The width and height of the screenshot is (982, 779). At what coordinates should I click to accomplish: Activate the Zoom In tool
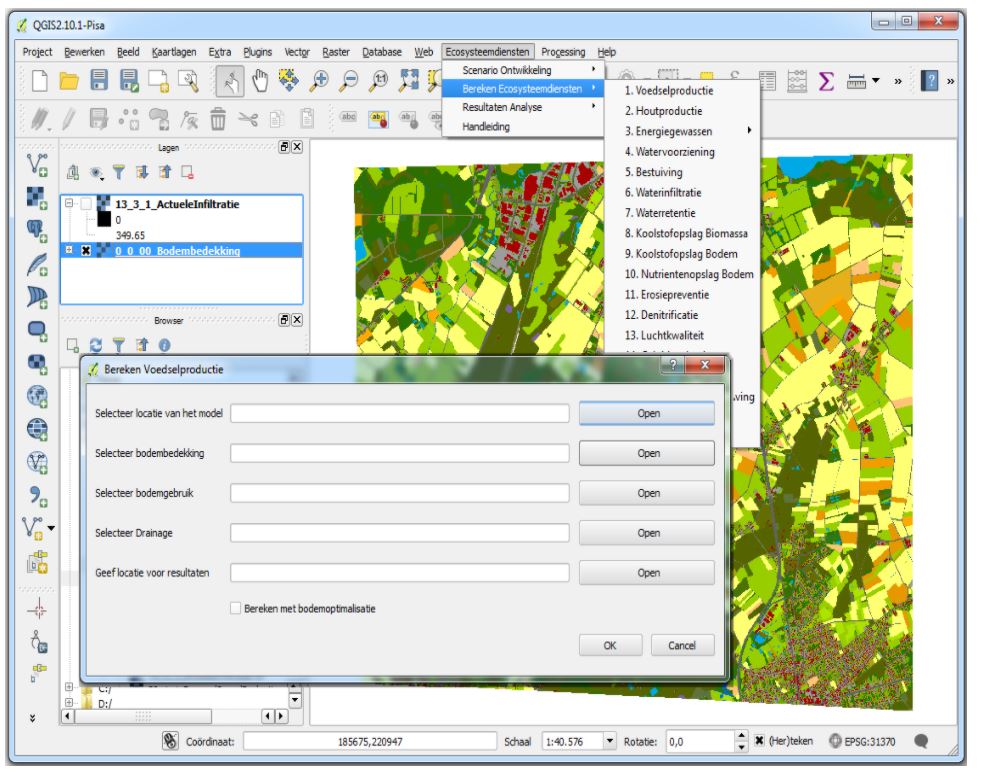pos(321,80)
